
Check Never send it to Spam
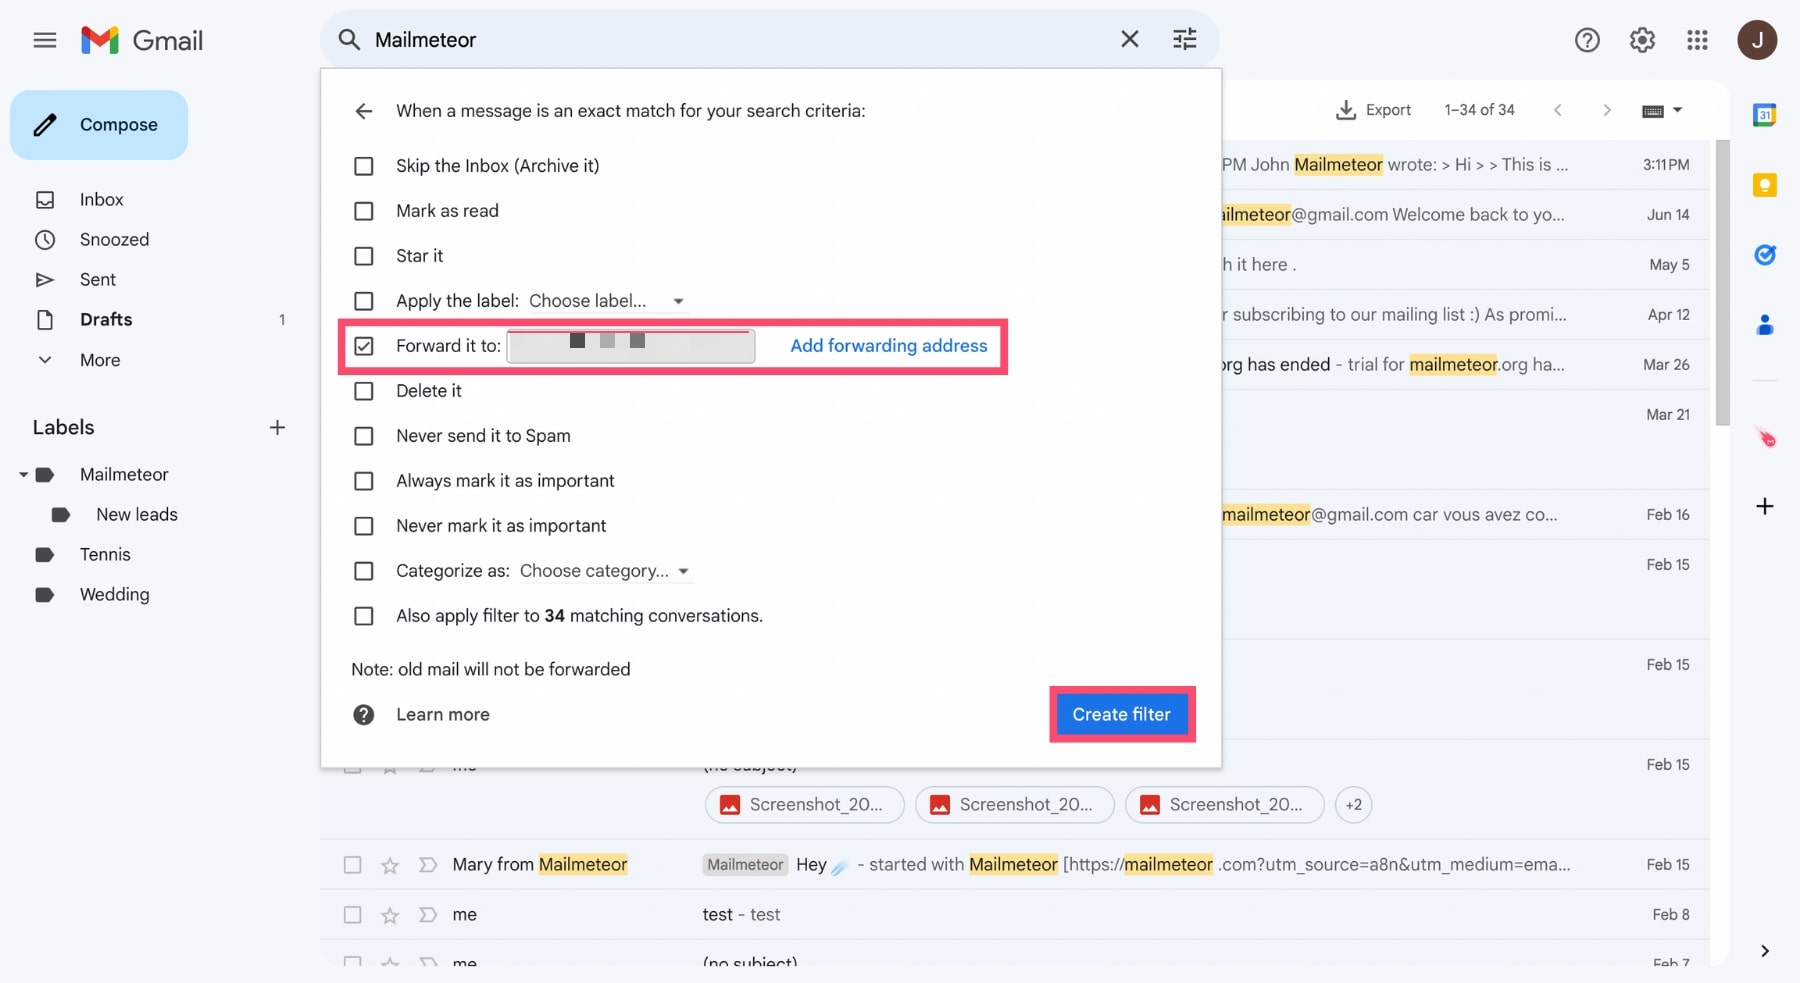tap(364, 436)
